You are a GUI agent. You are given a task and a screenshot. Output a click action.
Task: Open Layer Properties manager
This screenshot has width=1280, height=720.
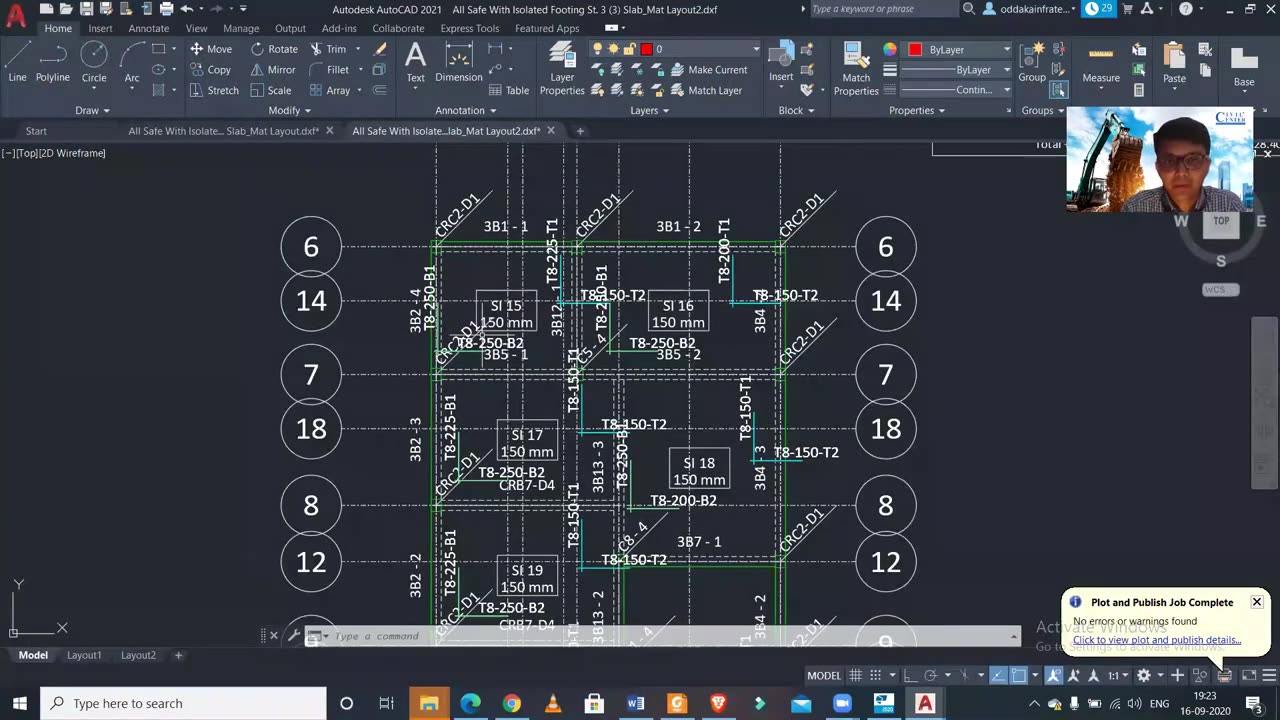[562, 69]
